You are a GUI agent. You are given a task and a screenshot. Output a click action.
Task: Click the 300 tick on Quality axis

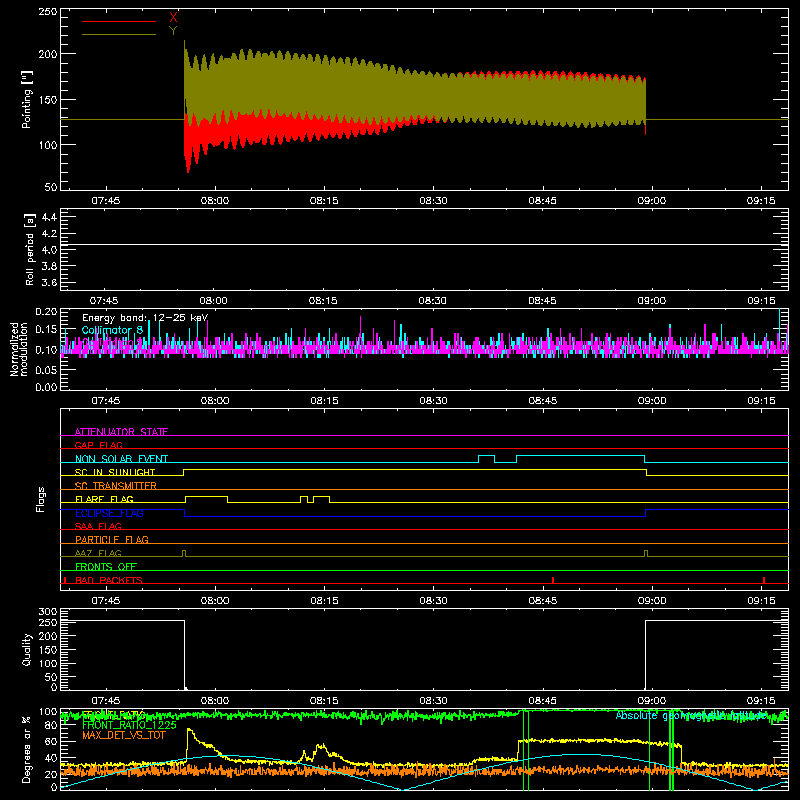coord(48,612)
